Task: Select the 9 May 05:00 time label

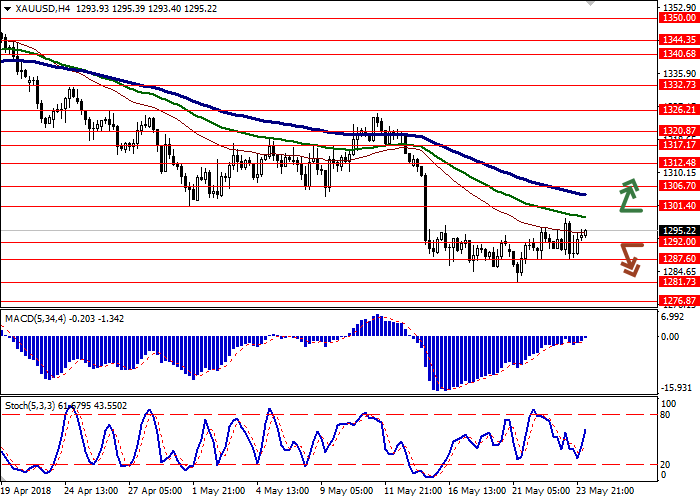Action: [x=345, y=491]
